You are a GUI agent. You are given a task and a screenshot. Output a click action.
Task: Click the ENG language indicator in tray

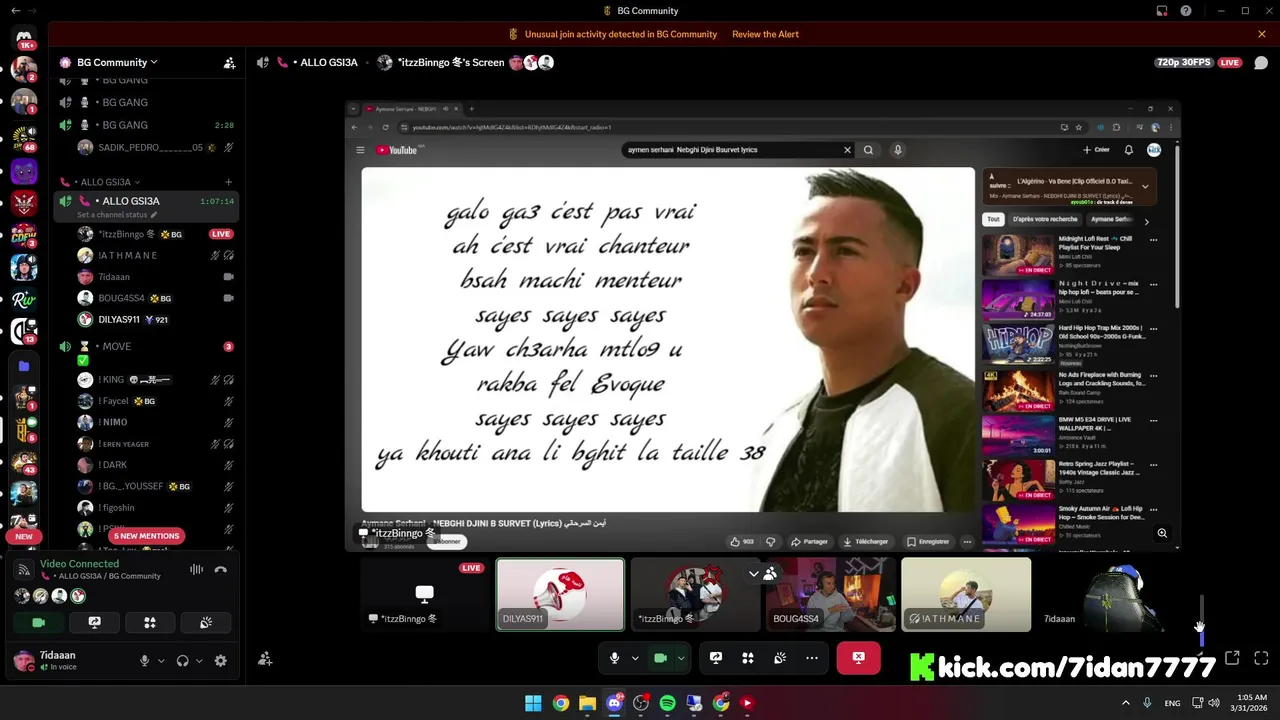pos(1172,703)
